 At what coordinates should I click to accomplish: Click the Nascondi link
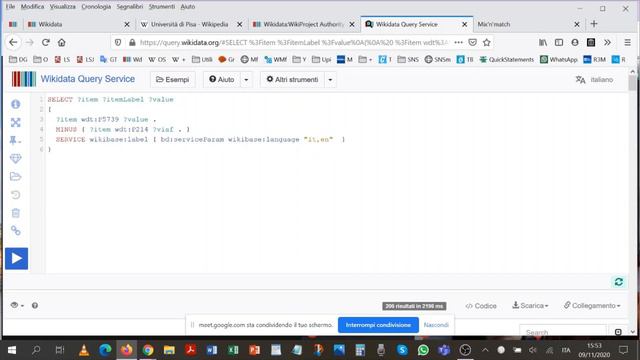click(436, 325)
